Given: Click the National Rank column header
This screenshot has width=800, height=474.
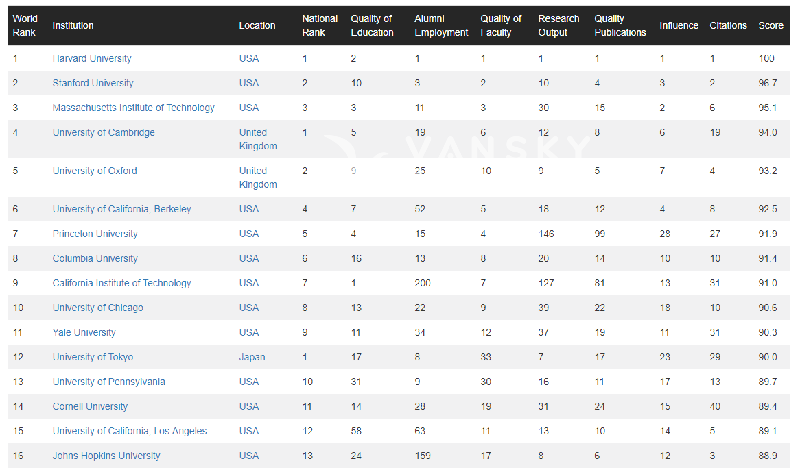Looking at the screenshot, I should pyautogui.click(x=320, y=26).
